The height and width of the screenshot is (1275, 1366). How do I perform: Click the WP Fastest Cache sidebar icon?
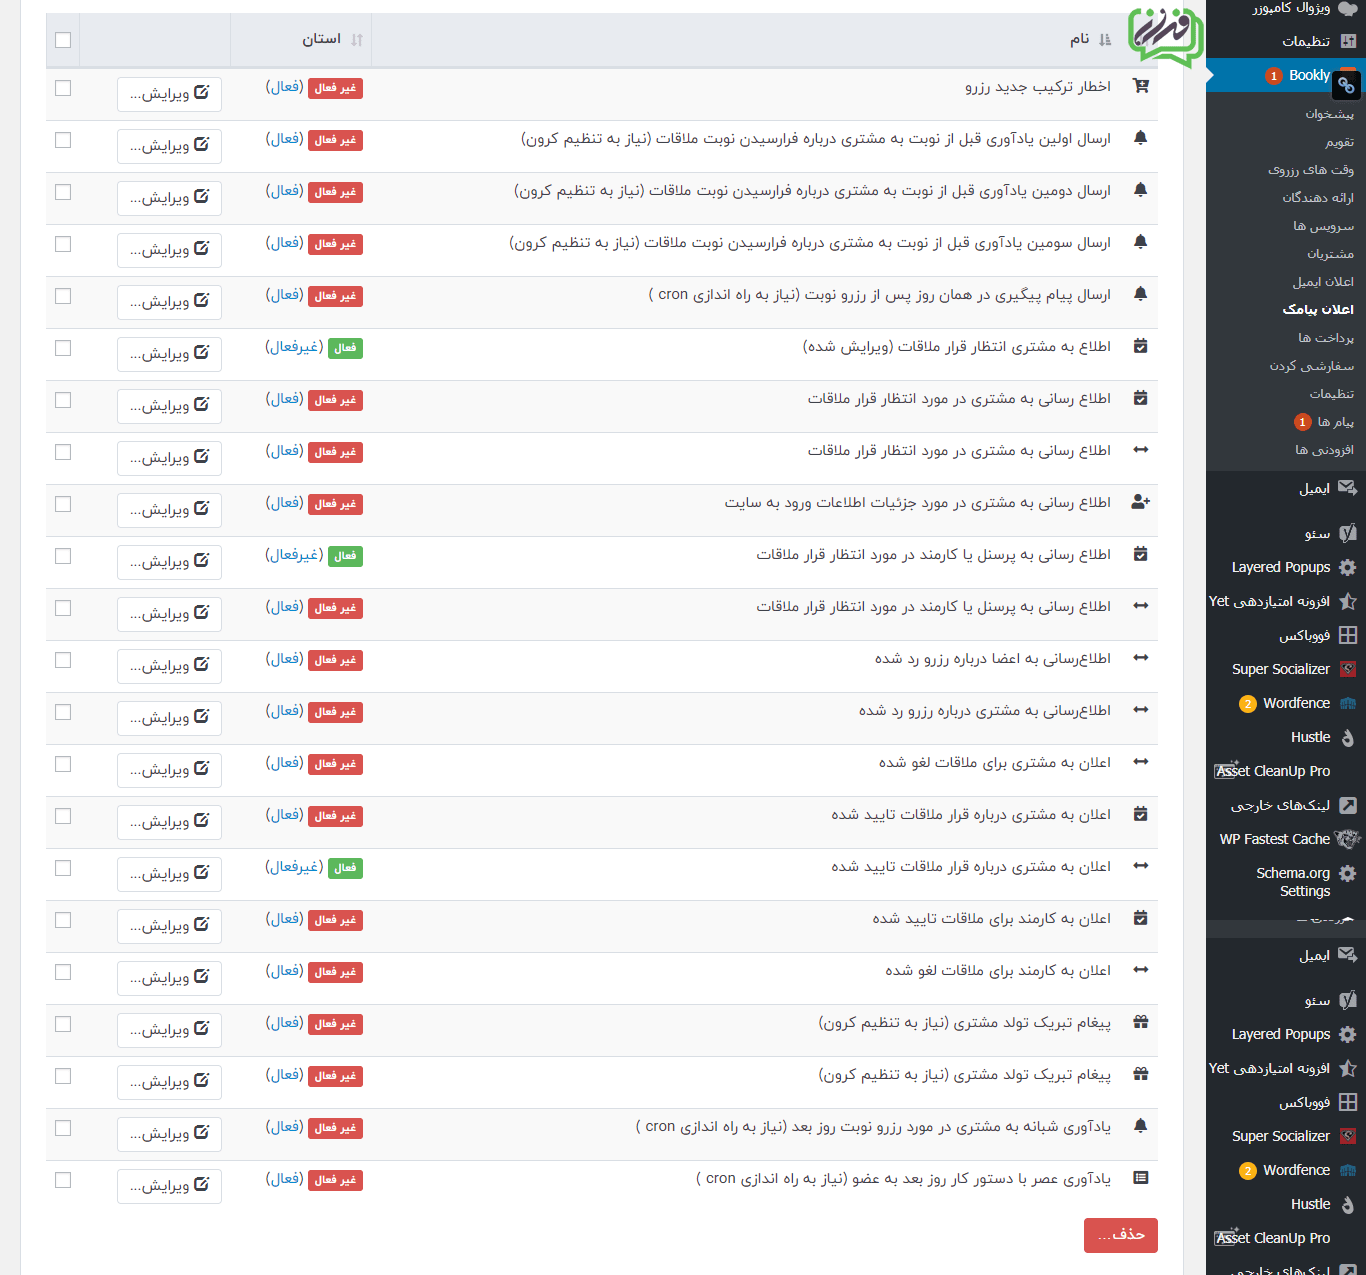pyautogui.click(x=1348, y=839)
